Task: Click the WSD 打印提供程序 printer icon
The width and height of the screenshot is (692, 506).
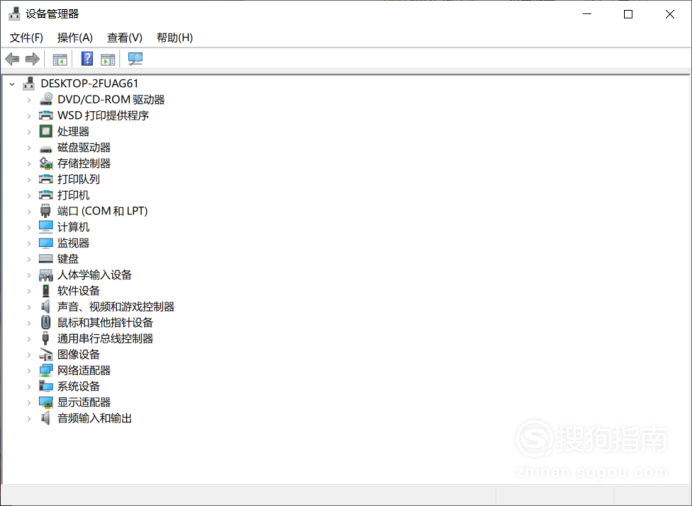Action: [46, 116]
